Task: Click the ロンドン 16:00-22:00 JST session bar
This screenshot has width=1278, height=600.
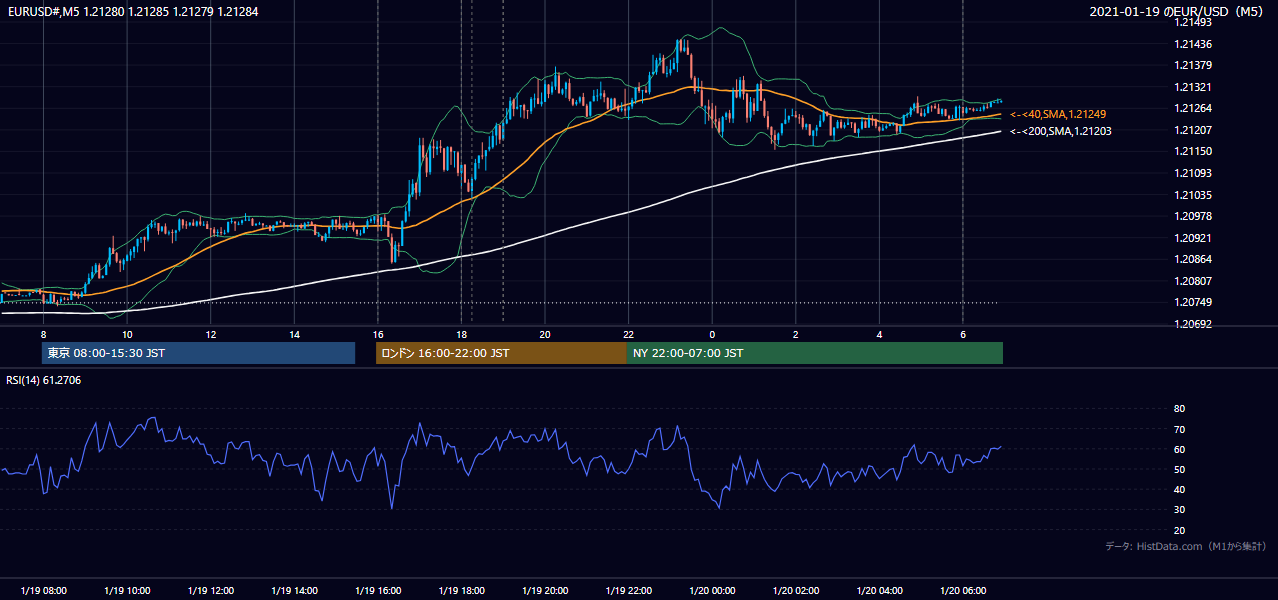Action: 501,353
